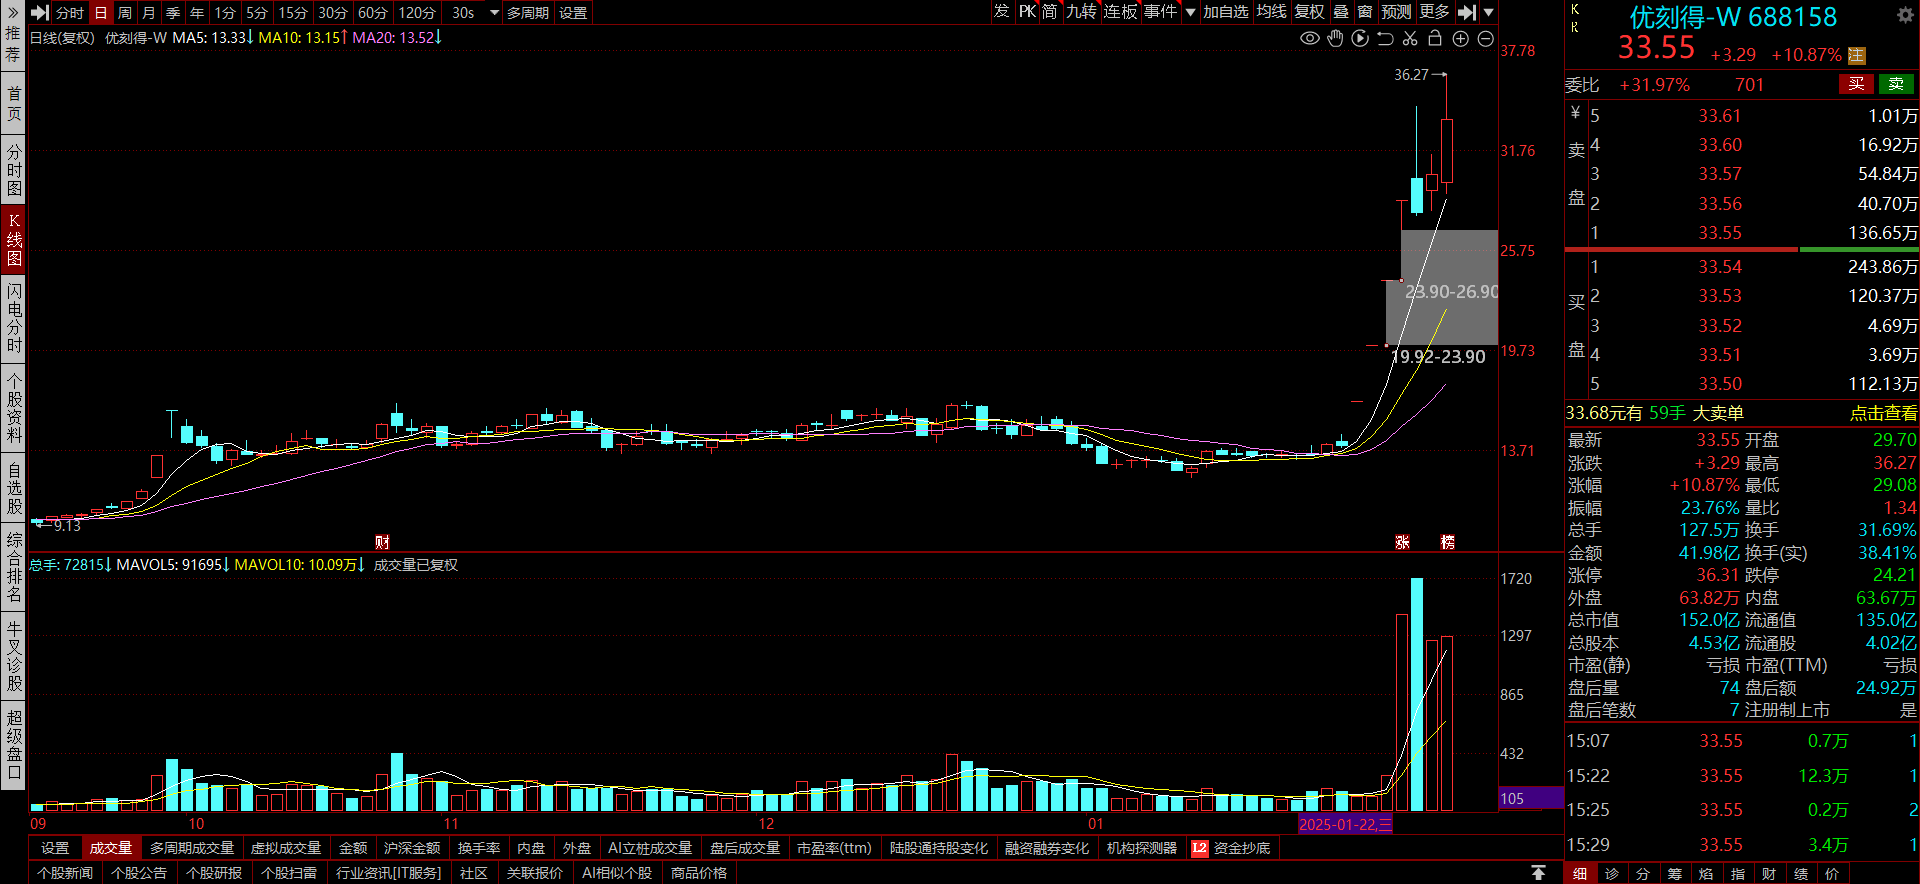Image resolution: width=1920 pixels, height=884 pixels.
Task: Click the left arrow-to-bar icon beside 分时
Action: 40,12
